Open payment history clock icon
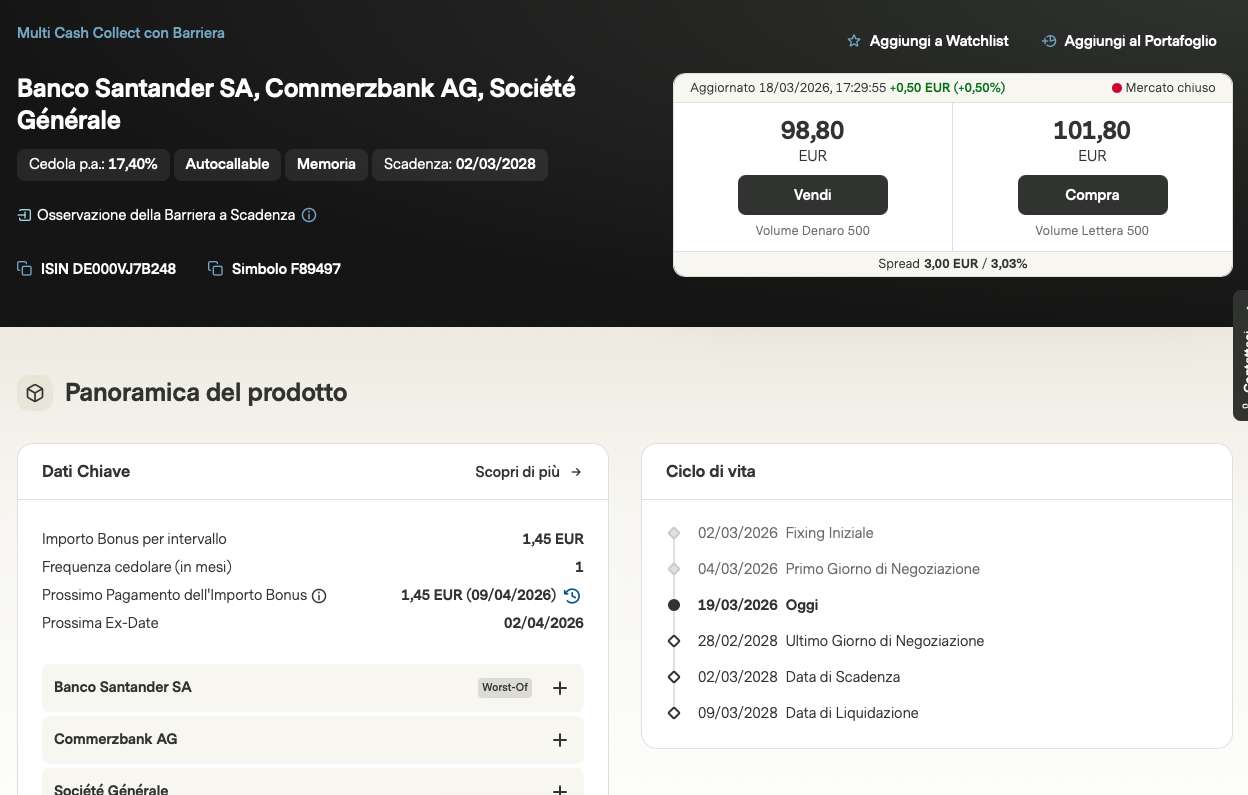The width and height of the screenshot is (1248, 795). click(572, 596)
